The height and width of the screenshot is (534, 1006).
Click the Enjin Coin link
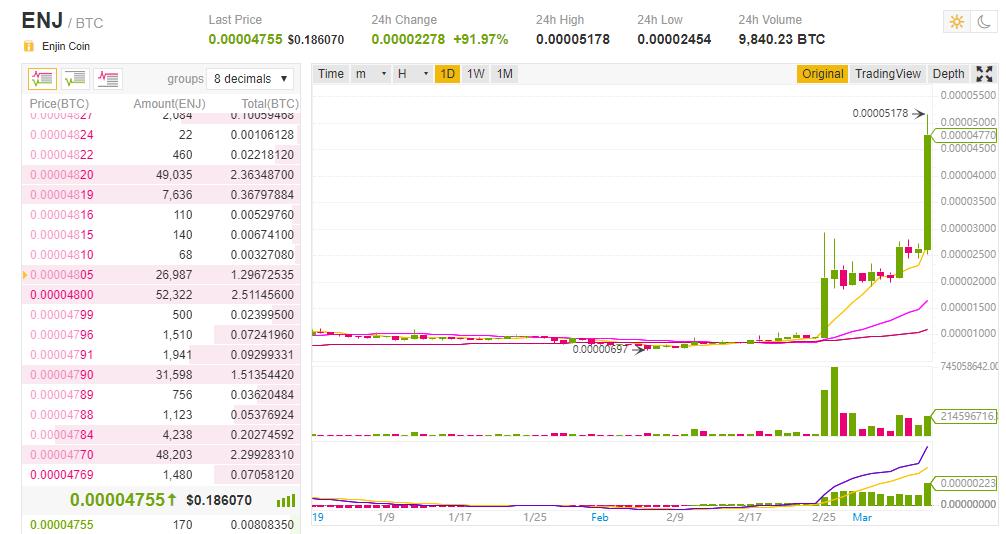(x=66, y=46)
